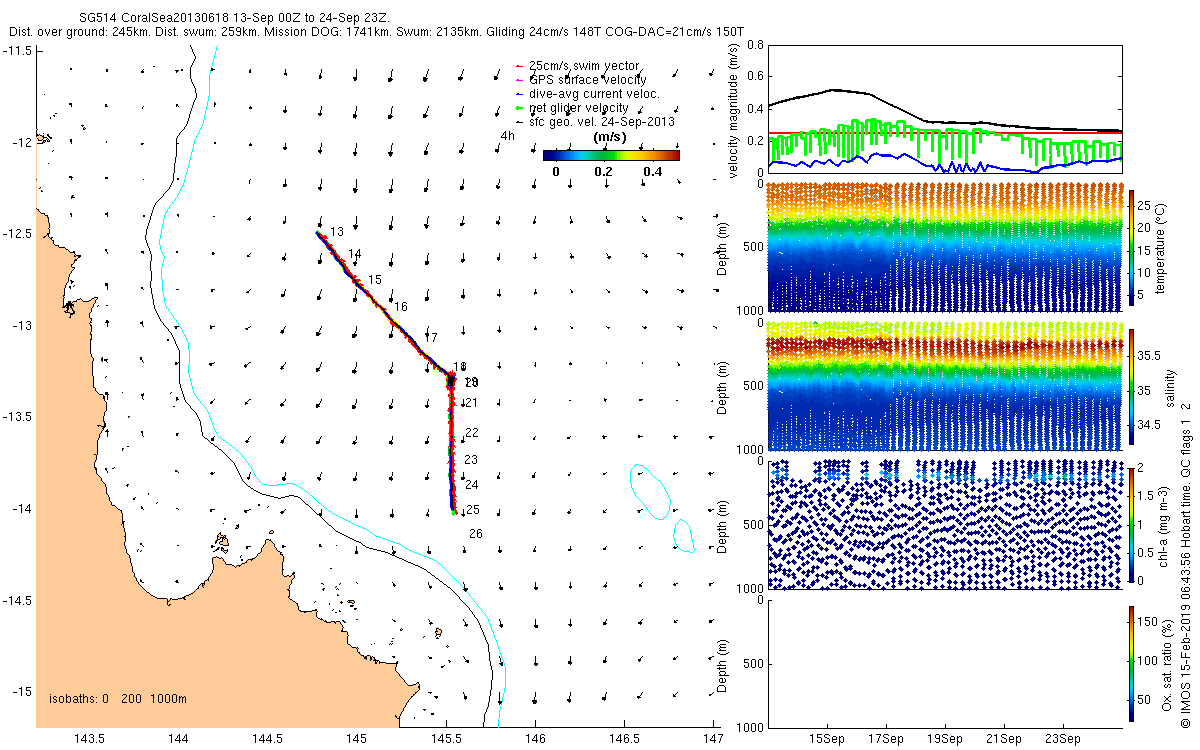Click the Ox. sat. ratio color bar
1200x750 pixels.
pyautogui.click(x=1131, y=663)
